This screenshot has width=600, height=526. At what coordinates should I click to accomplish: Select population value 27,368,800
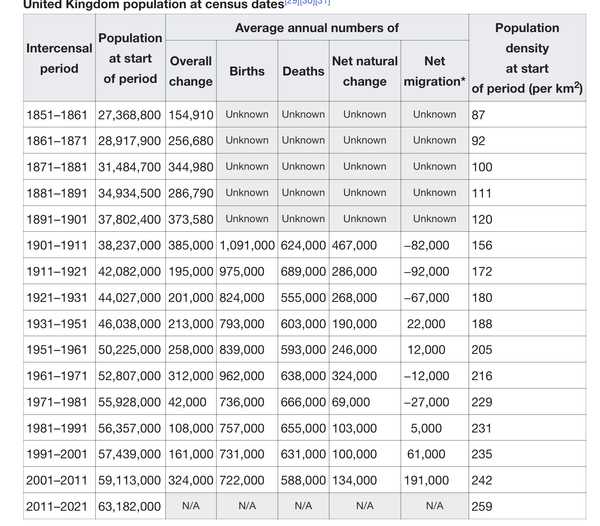click(129, 115)
